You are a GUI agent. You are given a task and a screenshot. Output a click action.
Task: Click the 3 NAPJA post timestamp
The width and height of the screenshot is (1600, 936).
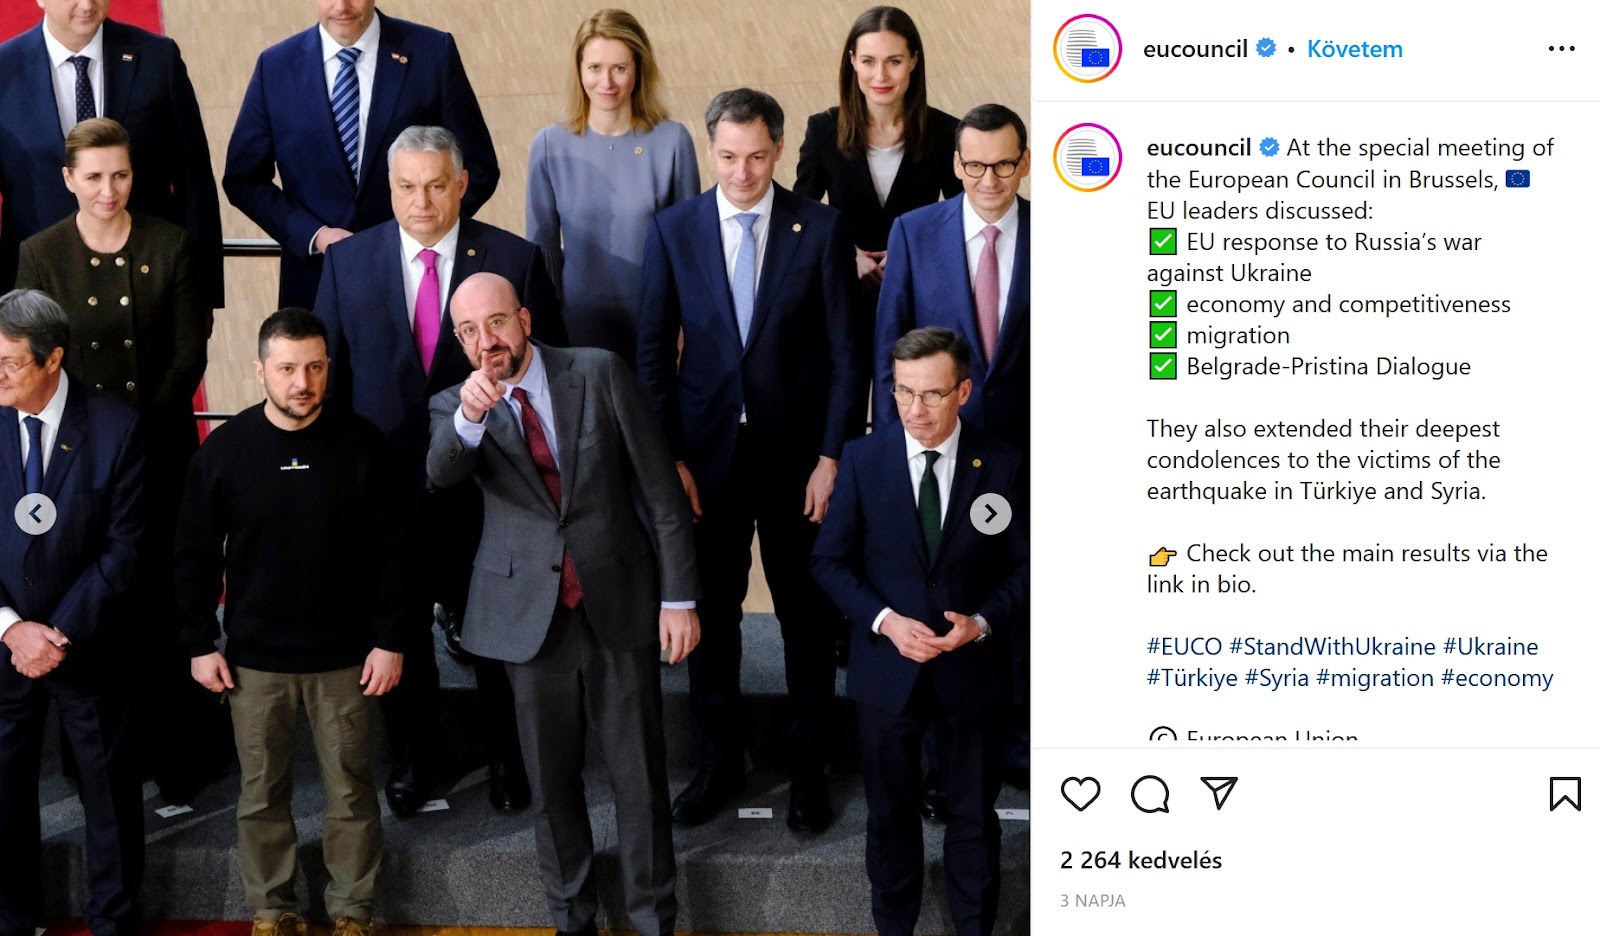(x=1093, y=901)
